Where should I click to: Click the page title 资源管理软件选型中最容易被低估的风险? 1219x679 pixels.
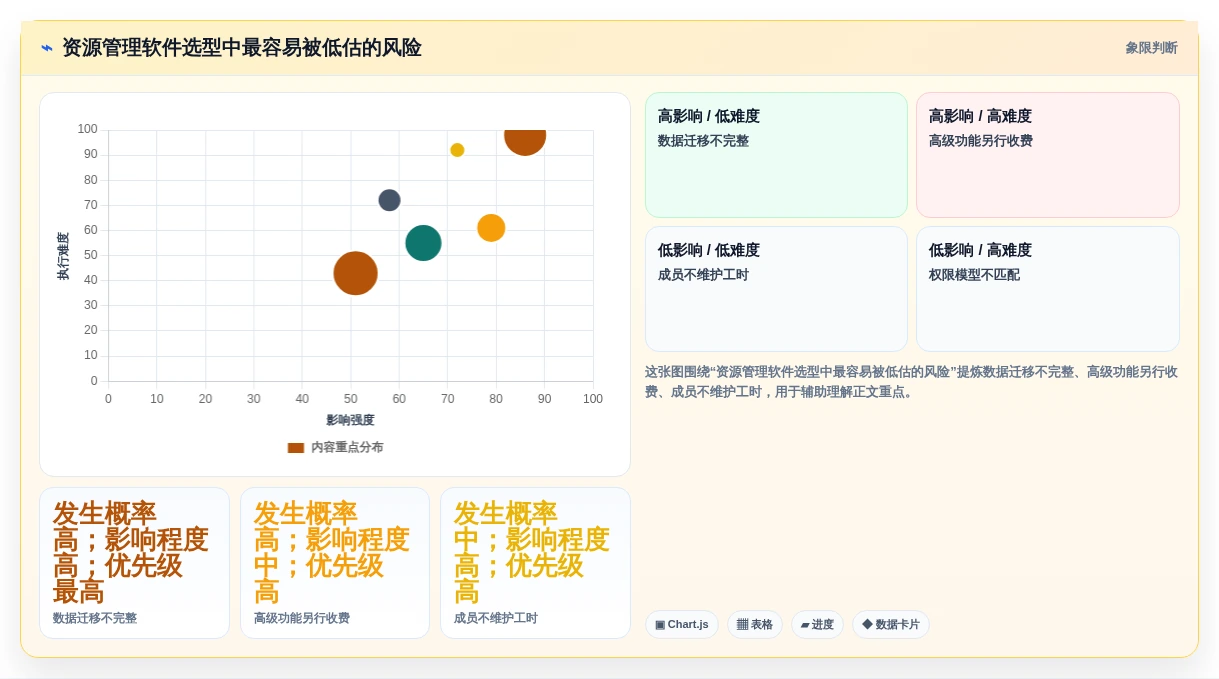[x=242, y=48]
